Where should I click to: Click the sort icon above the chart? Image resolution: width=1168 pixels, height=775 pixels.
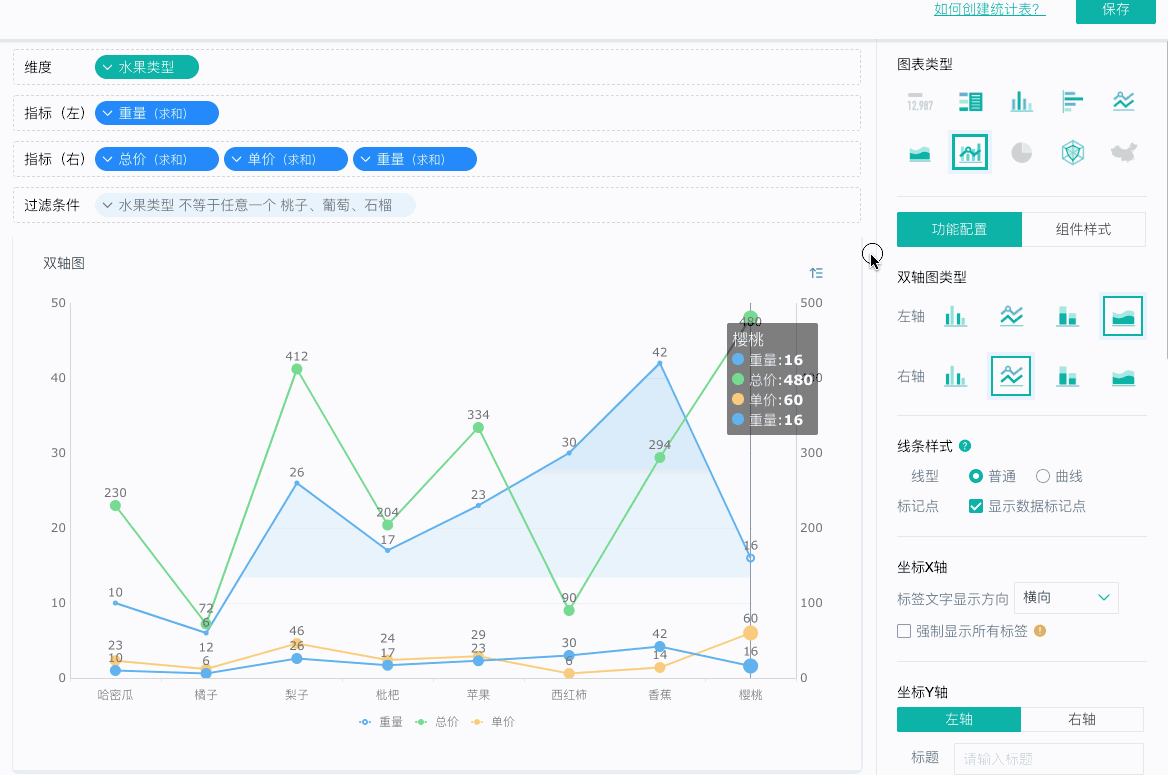[x=816, y=273]
